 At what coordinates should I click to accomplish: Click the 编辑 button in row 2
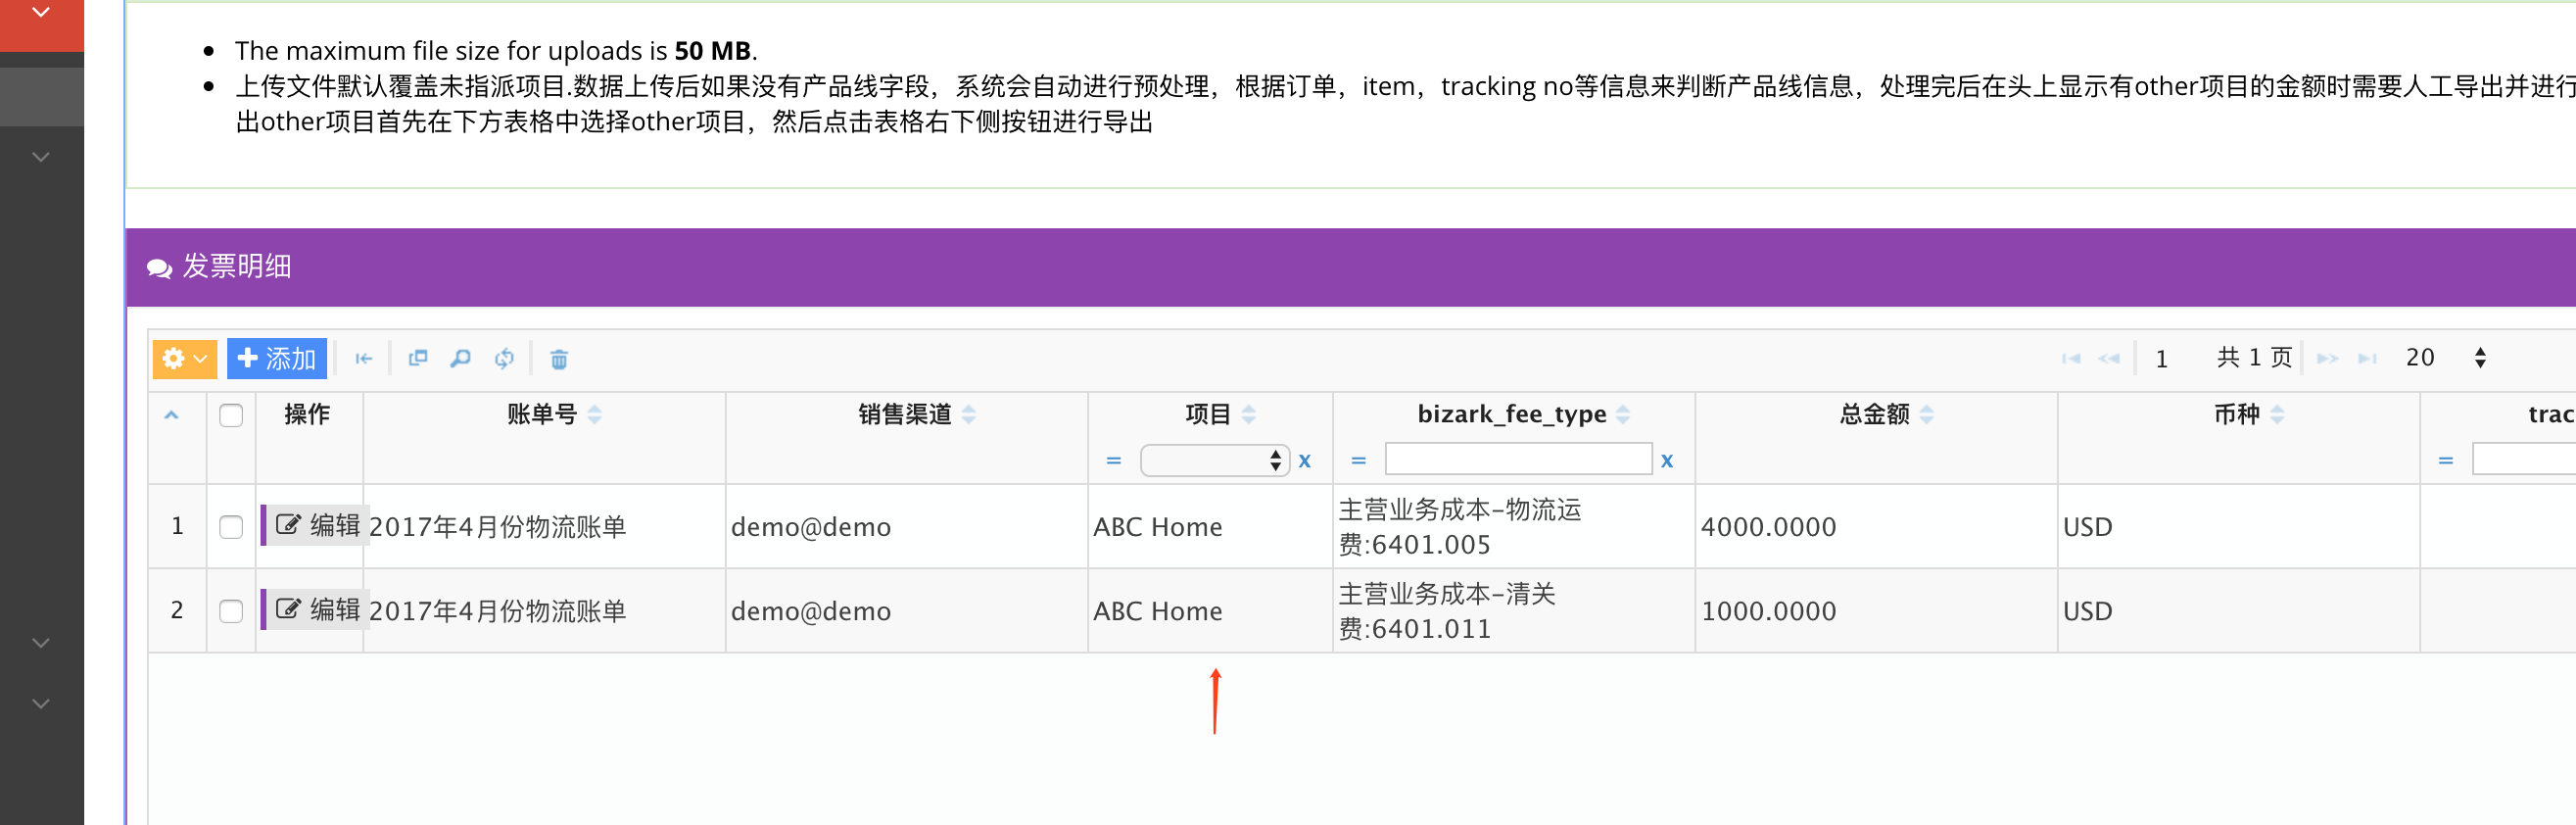click(317, 610)
